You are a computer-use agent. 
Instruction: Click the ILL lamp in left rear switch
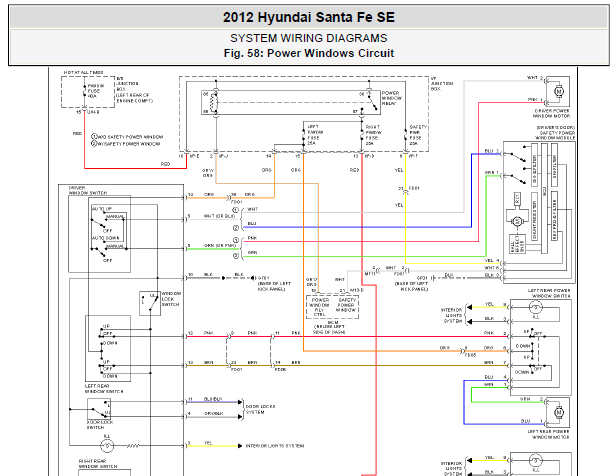(536, 308)
